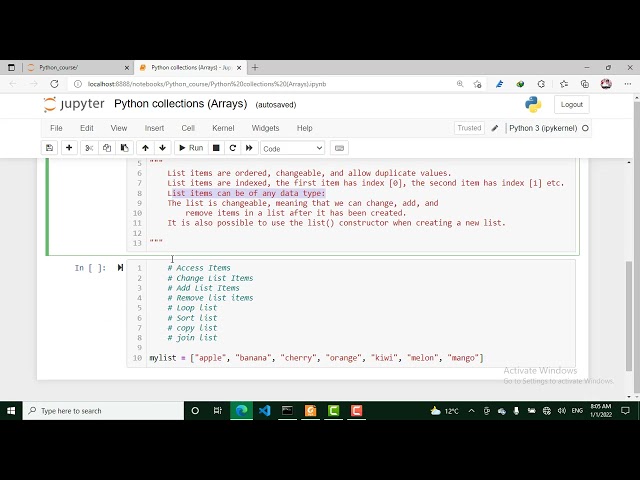Close the Python_course/ browser tab

pyautogui.click(x=127, y=68)
